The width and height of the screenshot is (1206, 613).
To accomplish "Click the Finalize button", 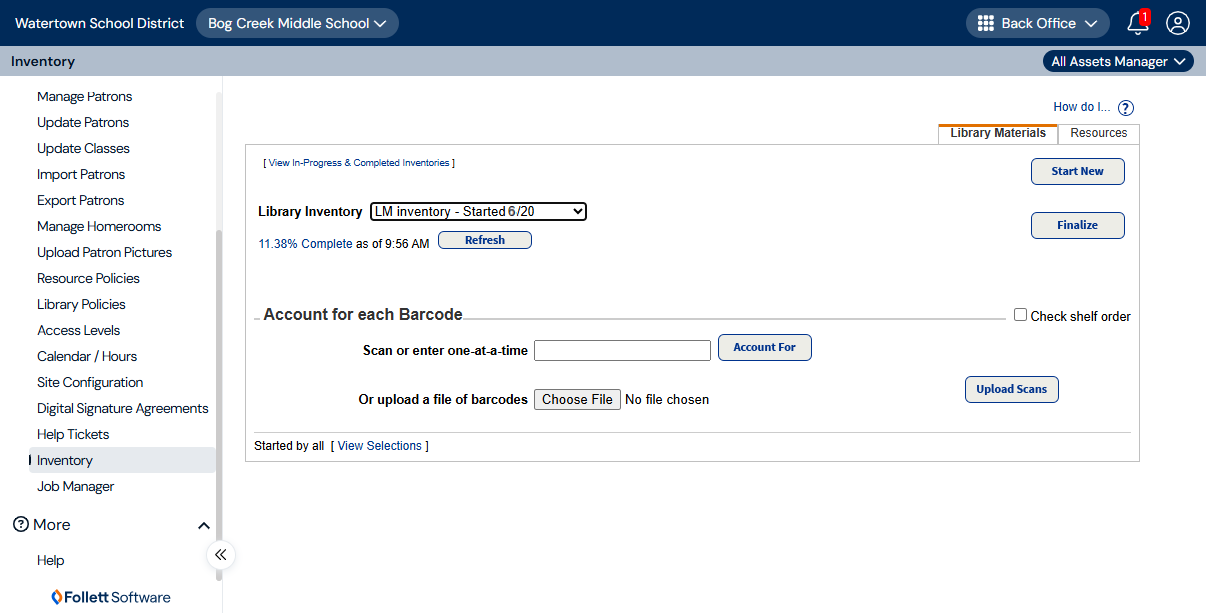I will pyautogui.click(x=1077, y=225).
